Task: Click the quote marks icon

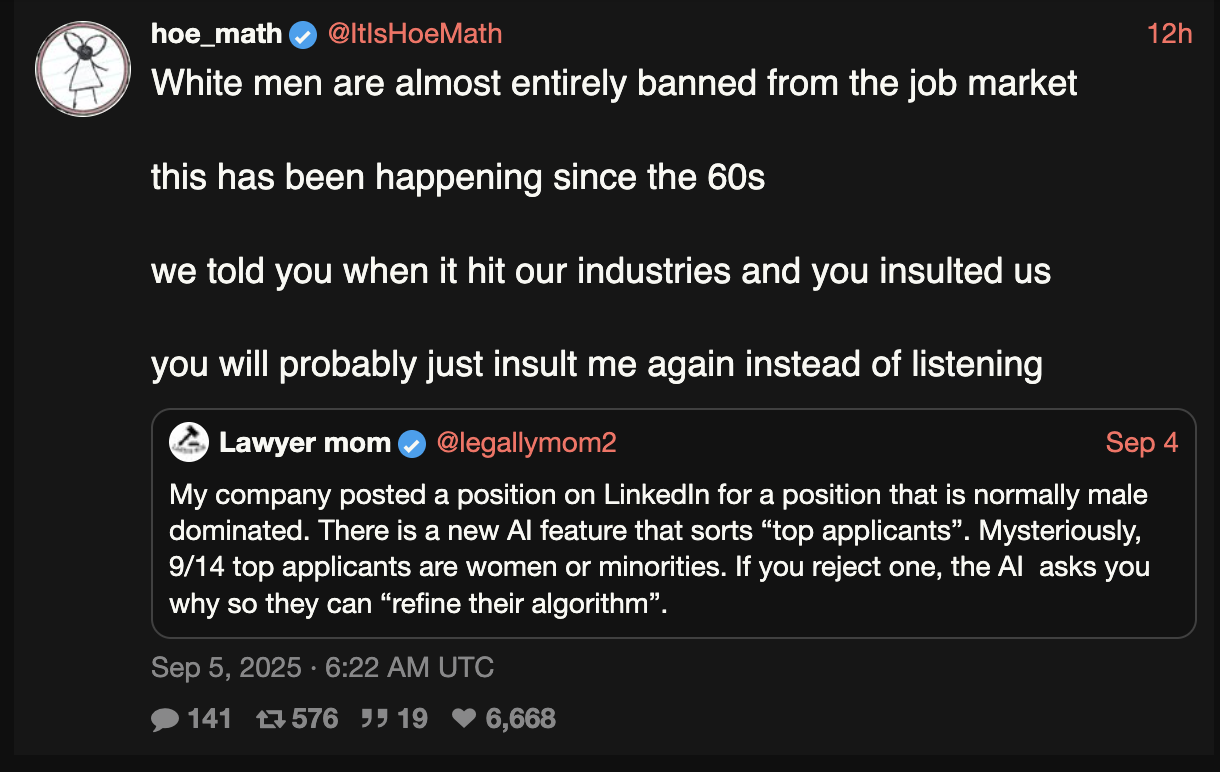Action: [x=376, y=718]
